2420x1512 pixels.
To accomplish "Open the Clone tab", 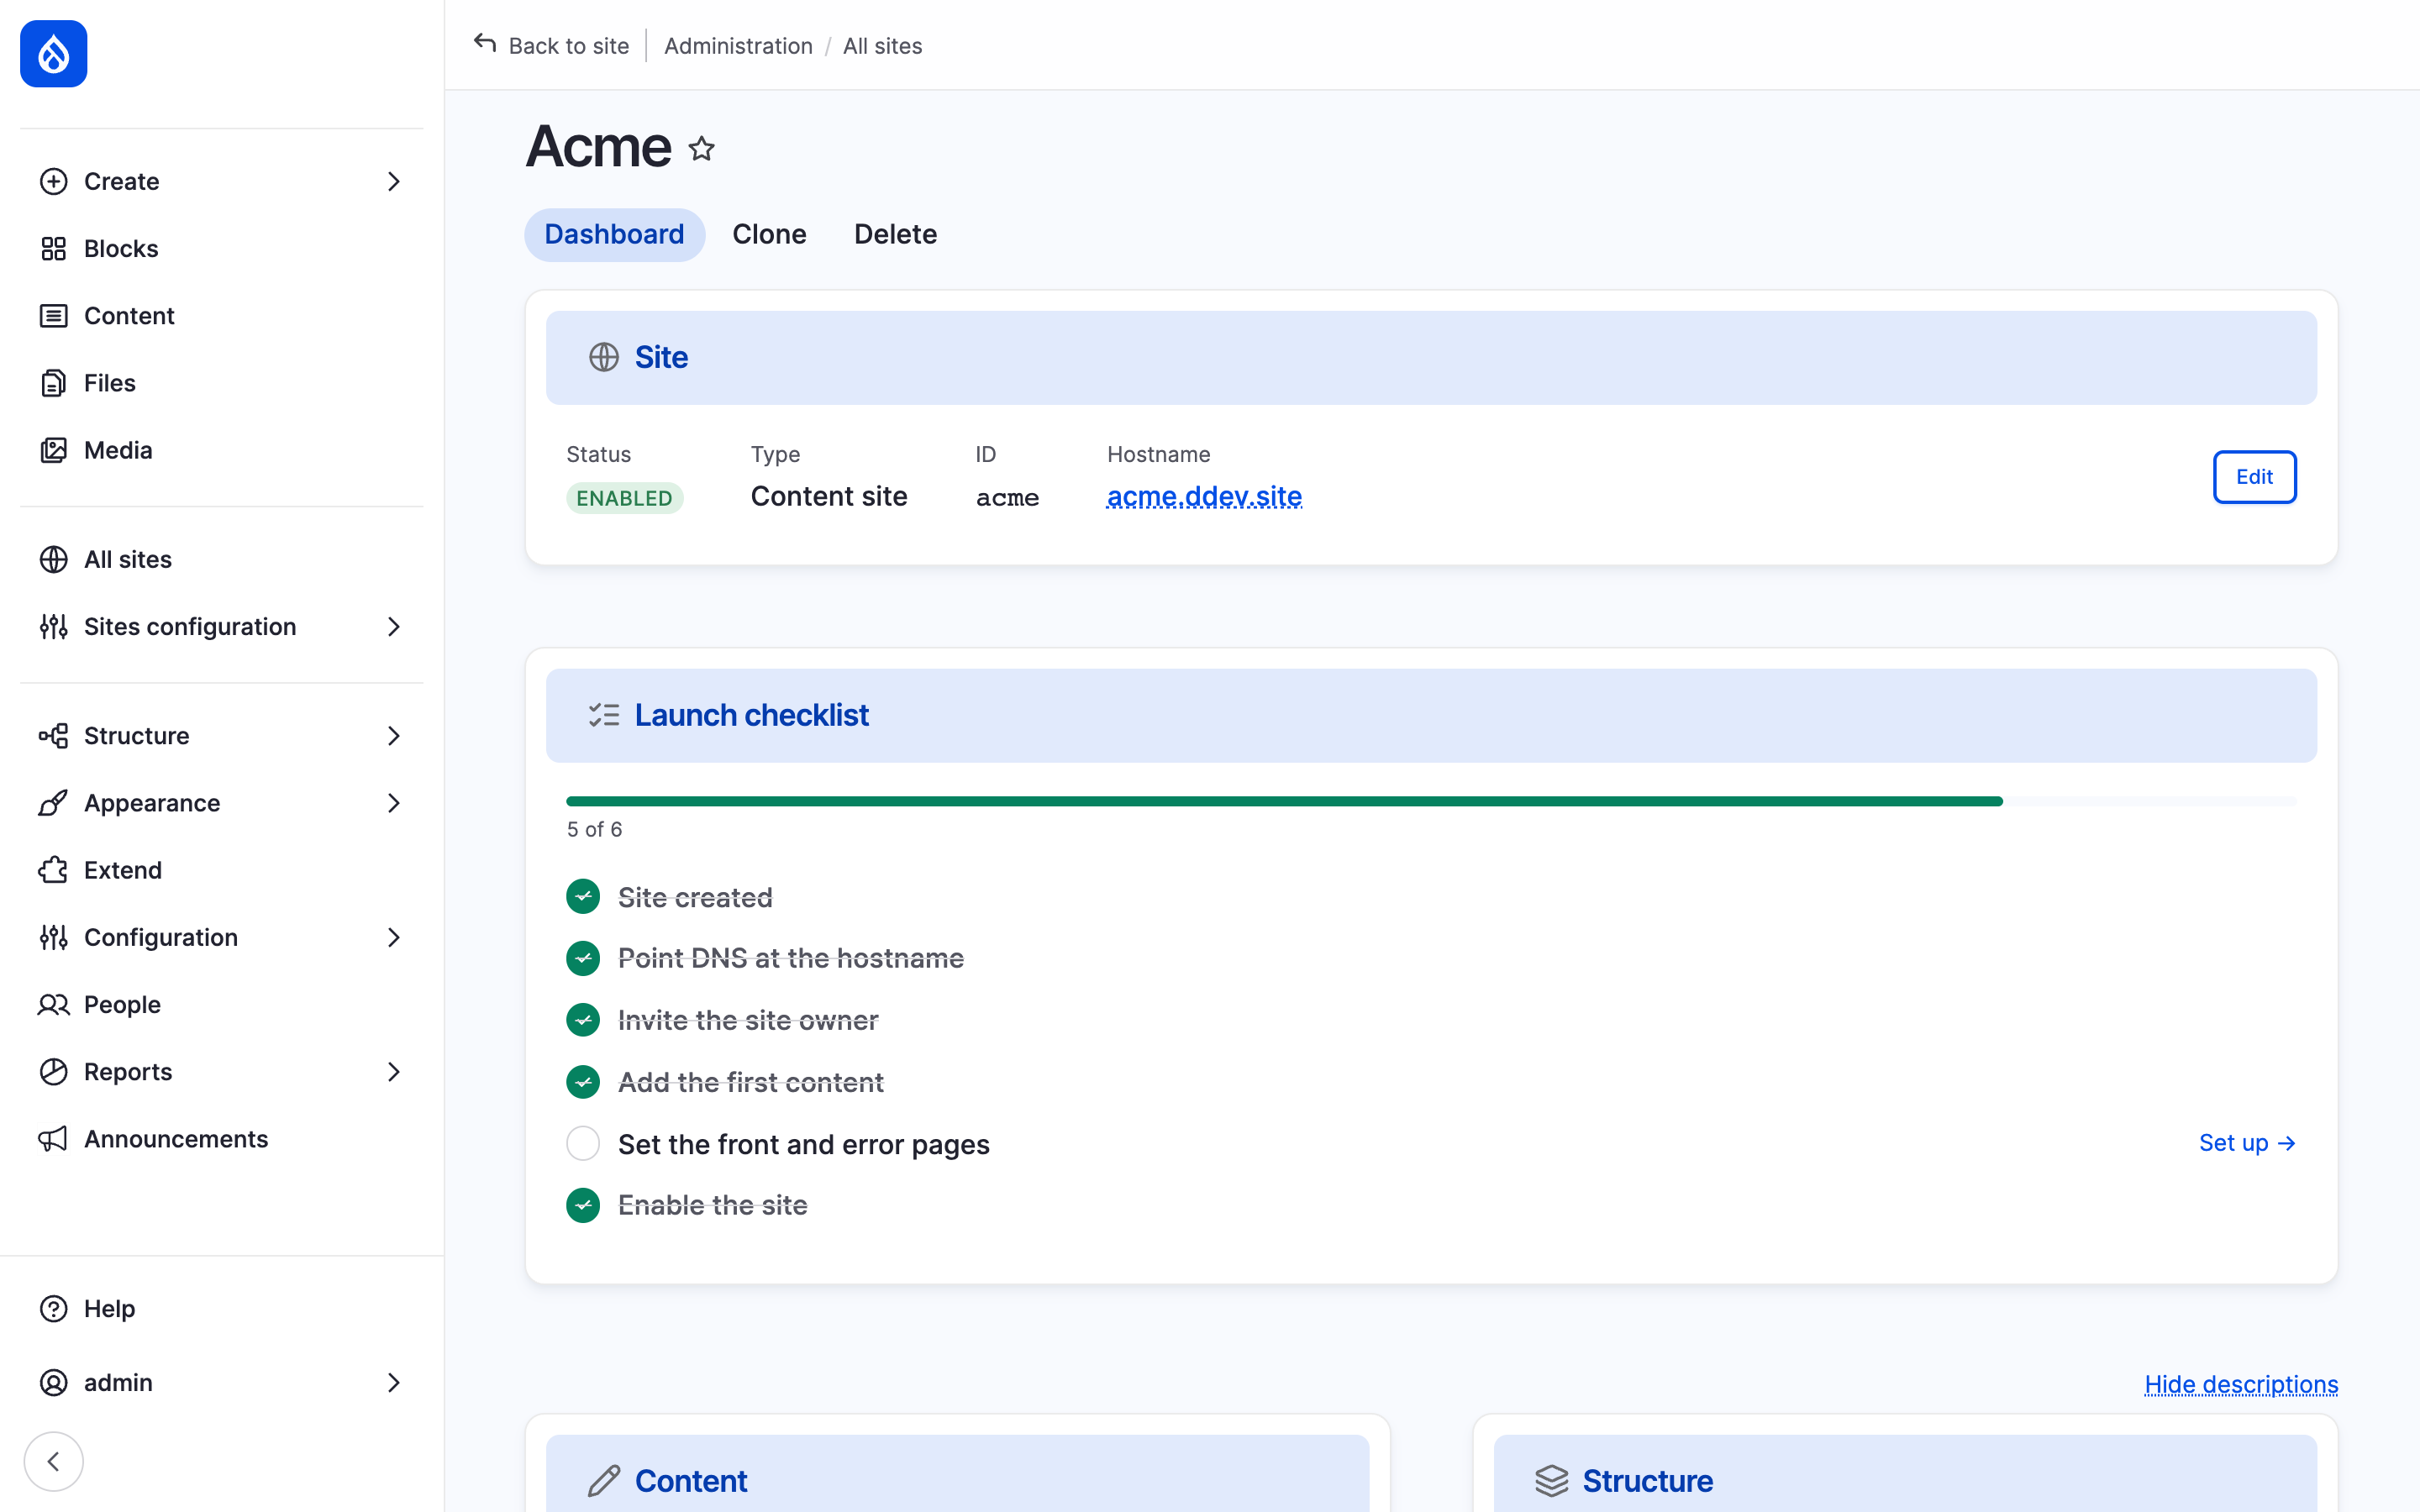I will coord(769,234).
